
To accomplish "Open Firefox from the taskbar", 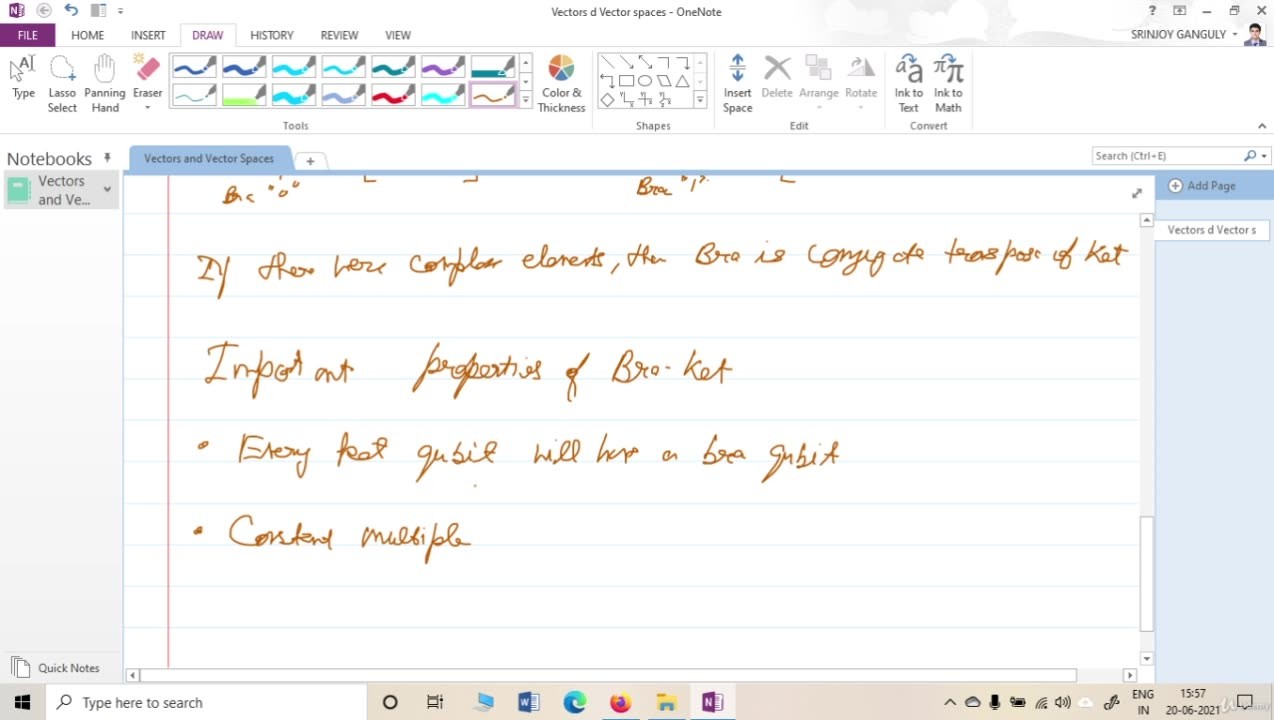I will (620, 702).
